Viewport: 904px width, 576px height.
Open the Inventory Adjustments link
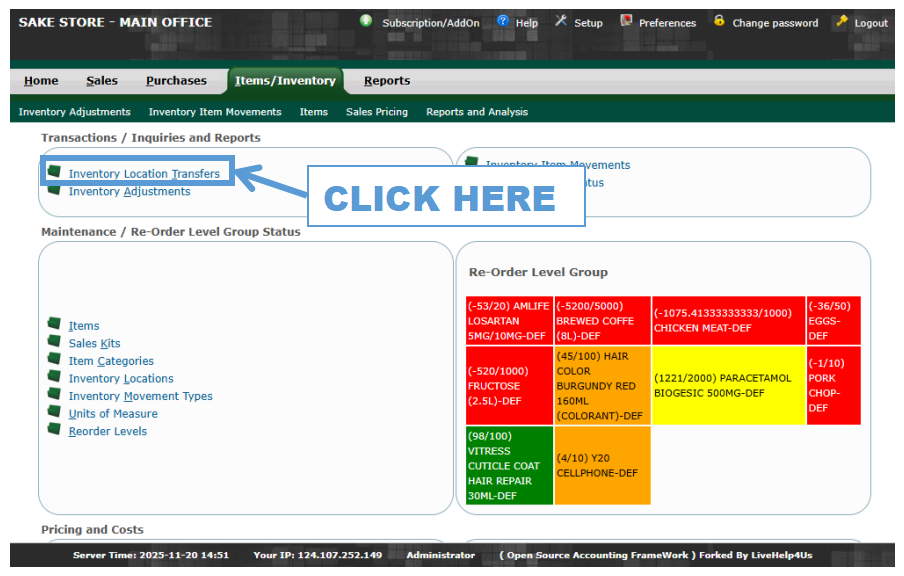tap(129, 191)
